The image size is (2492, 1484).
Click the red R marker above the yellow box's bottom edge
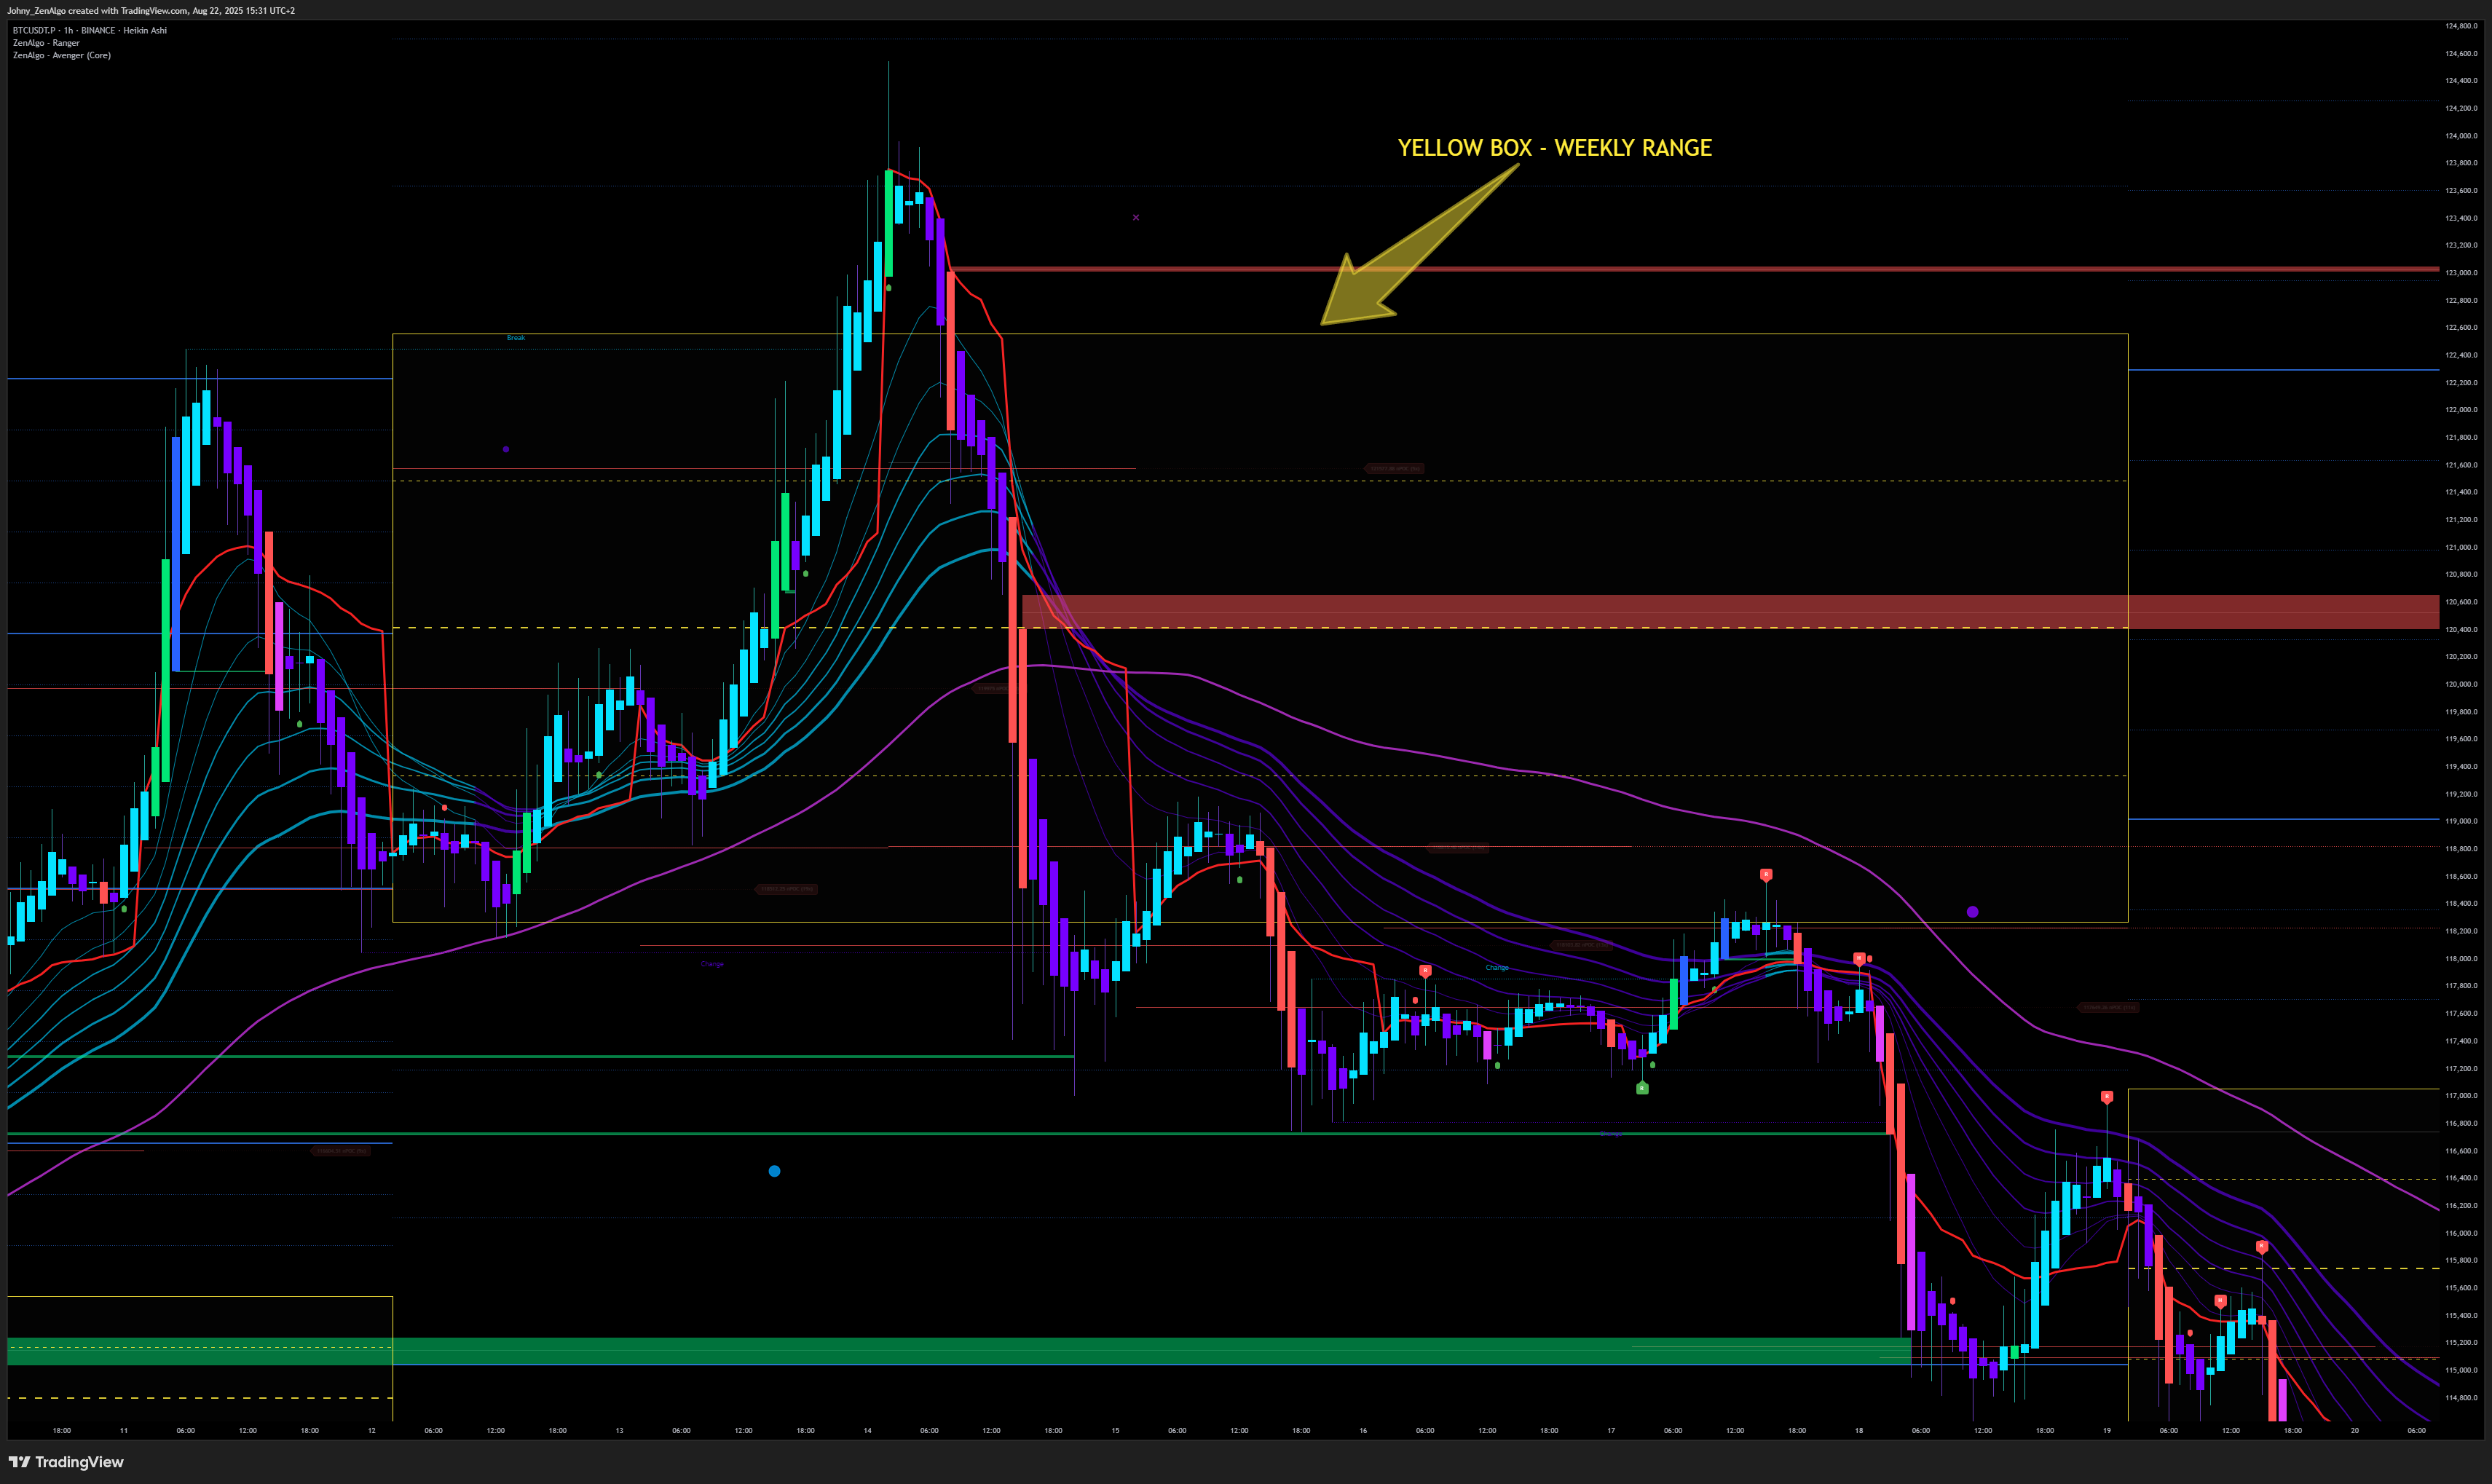pos(1766,875)
